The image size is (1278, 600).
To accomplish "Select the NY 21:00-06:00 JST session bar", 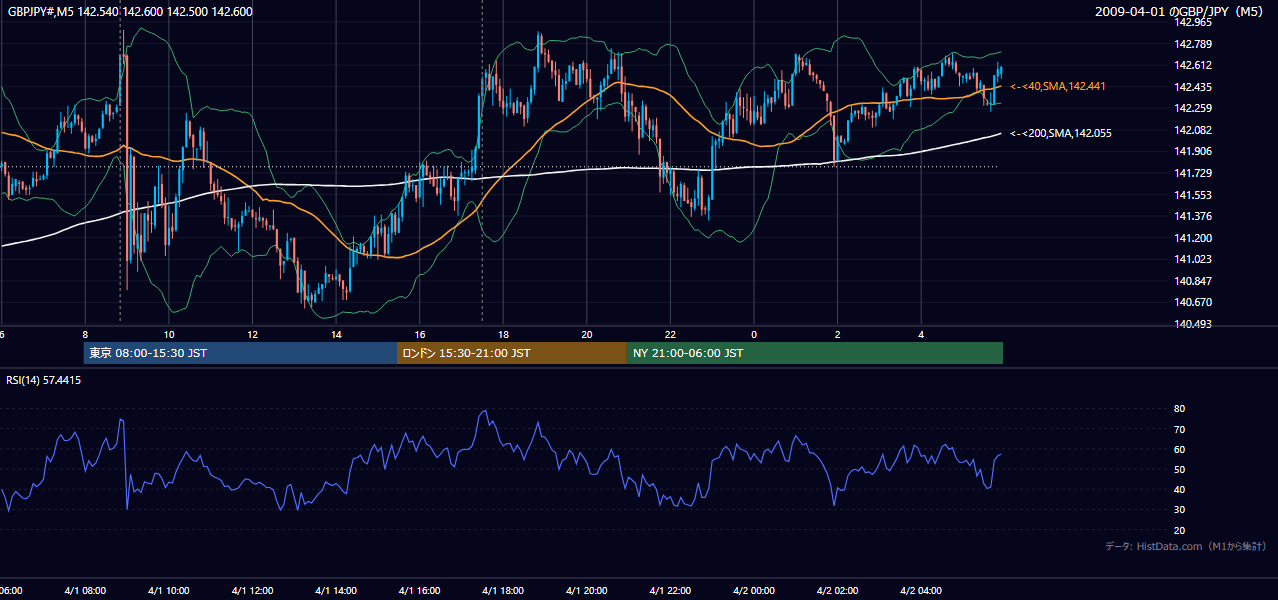I will tap(815, 353).
